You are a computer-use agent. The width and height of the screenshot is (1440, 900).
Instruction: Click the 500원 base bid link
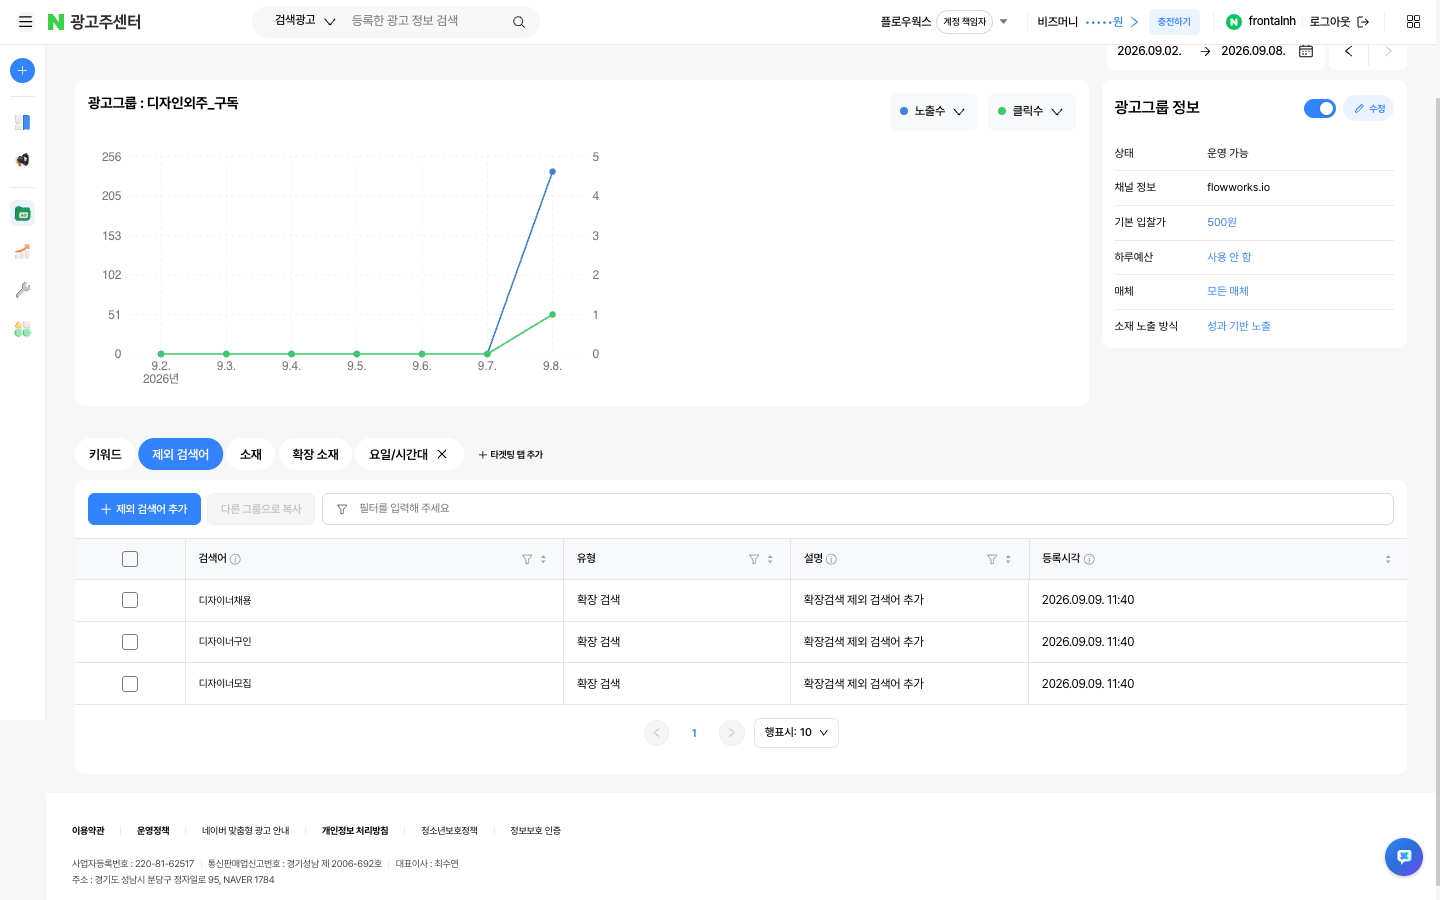point(1222,222)
